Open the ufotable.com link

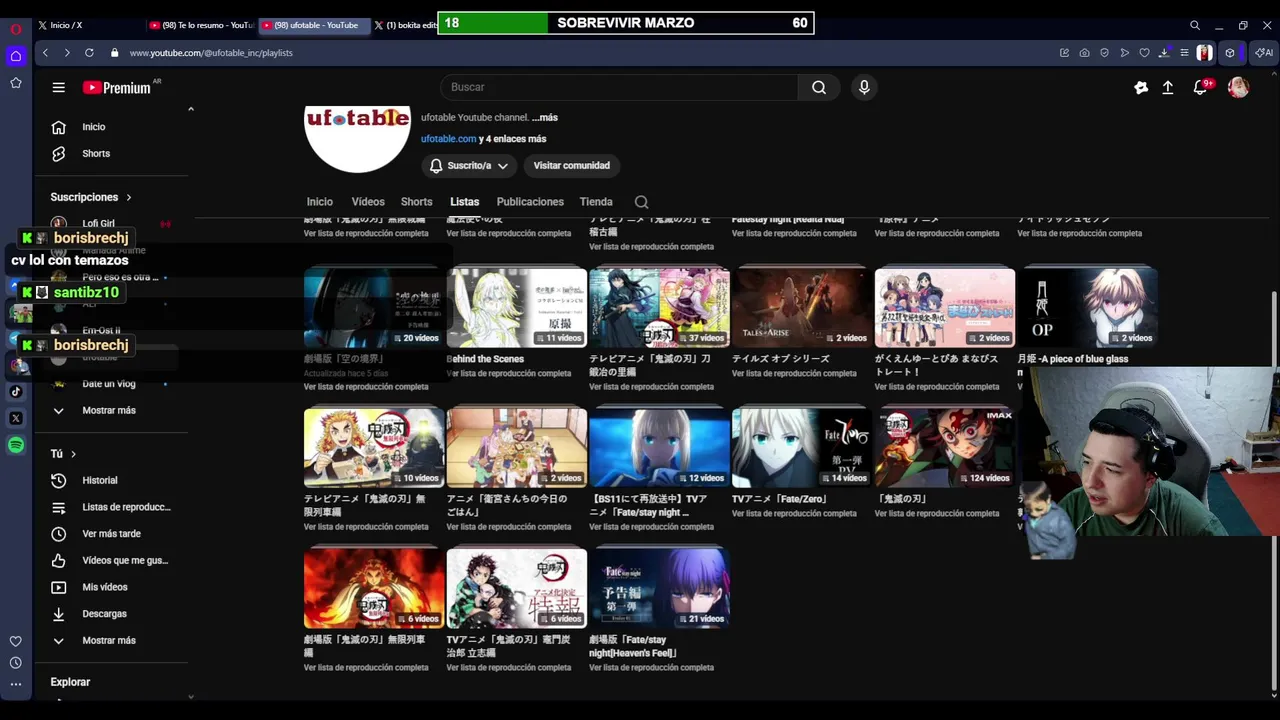point(449,139)
